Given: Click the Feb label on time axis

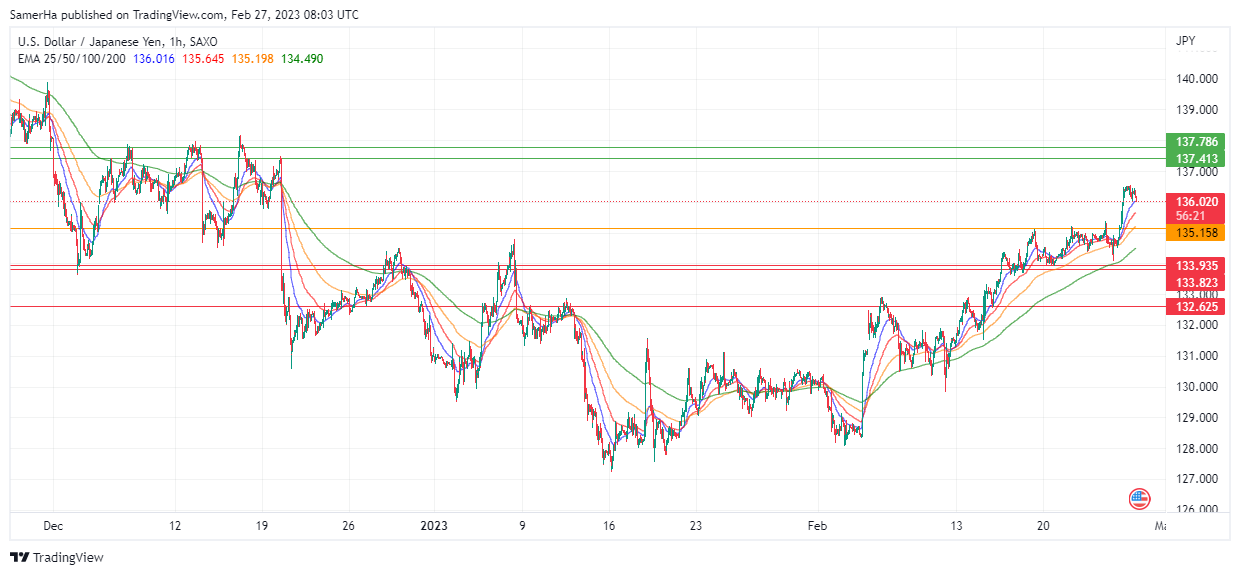Looking at the screenshot, I should click(x=818, y=525).
